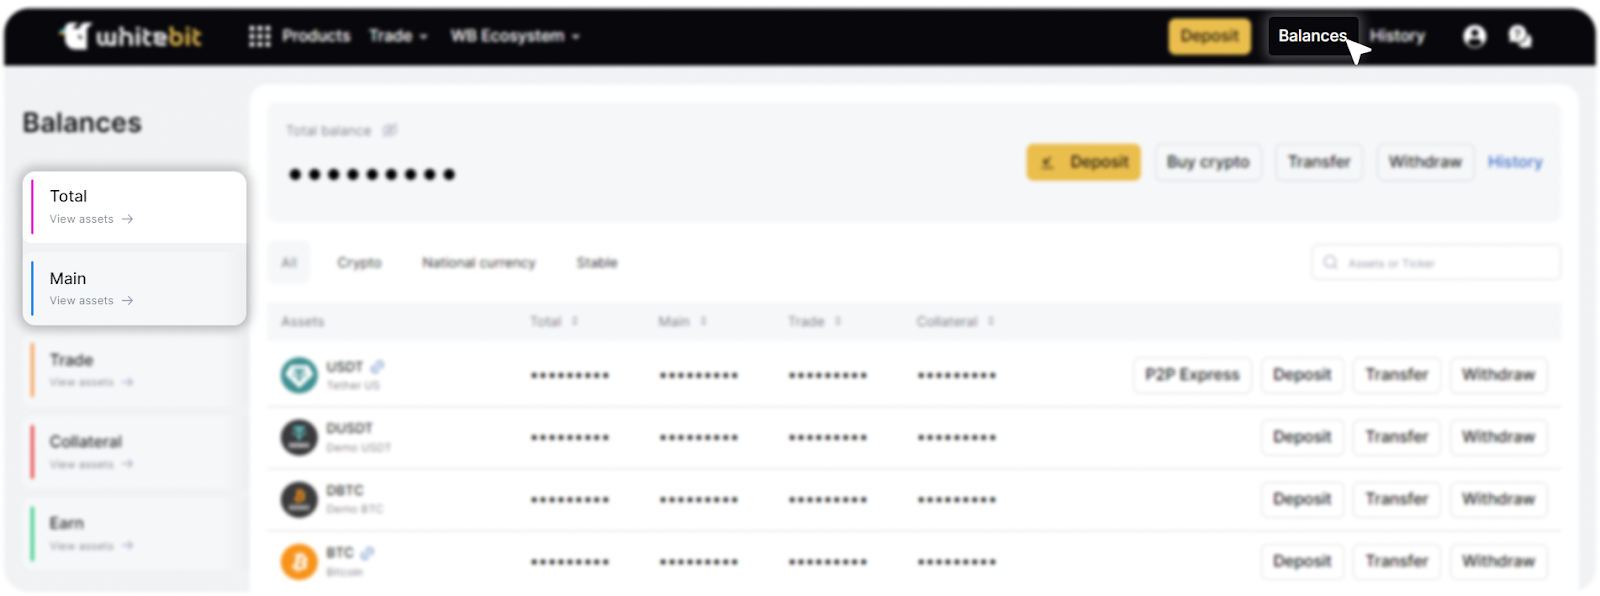Click the link icon beside BTC
Viewport: 1600px width, 596px height.
(x=367, y=553)
